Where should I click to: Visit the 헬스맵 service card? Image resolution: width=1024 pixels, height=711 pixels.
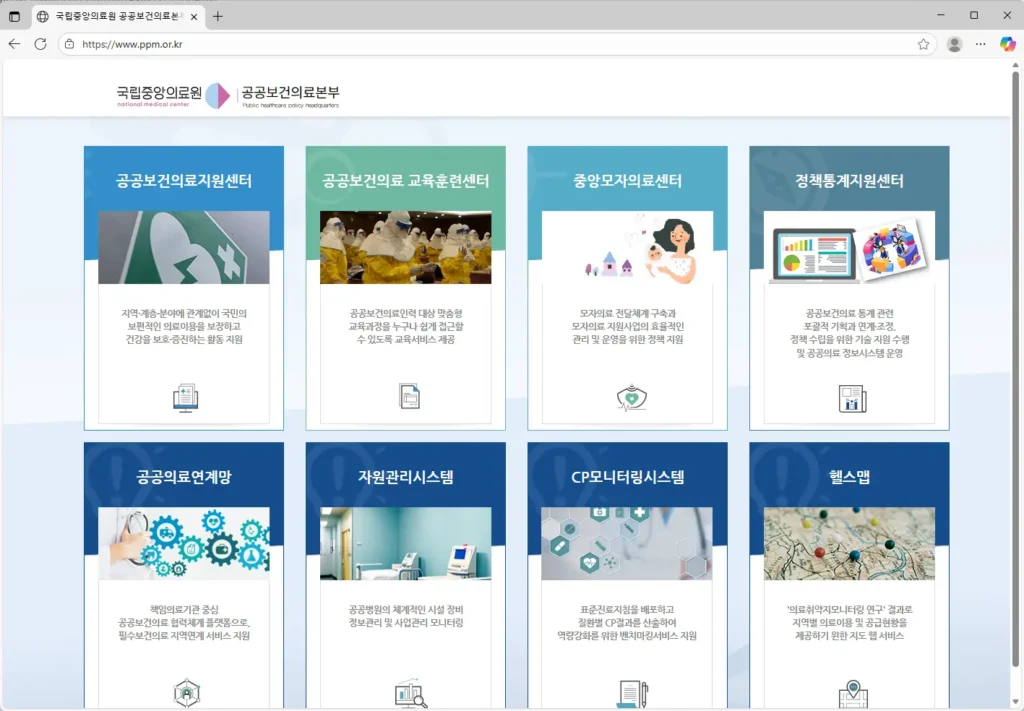coord(848,580)
